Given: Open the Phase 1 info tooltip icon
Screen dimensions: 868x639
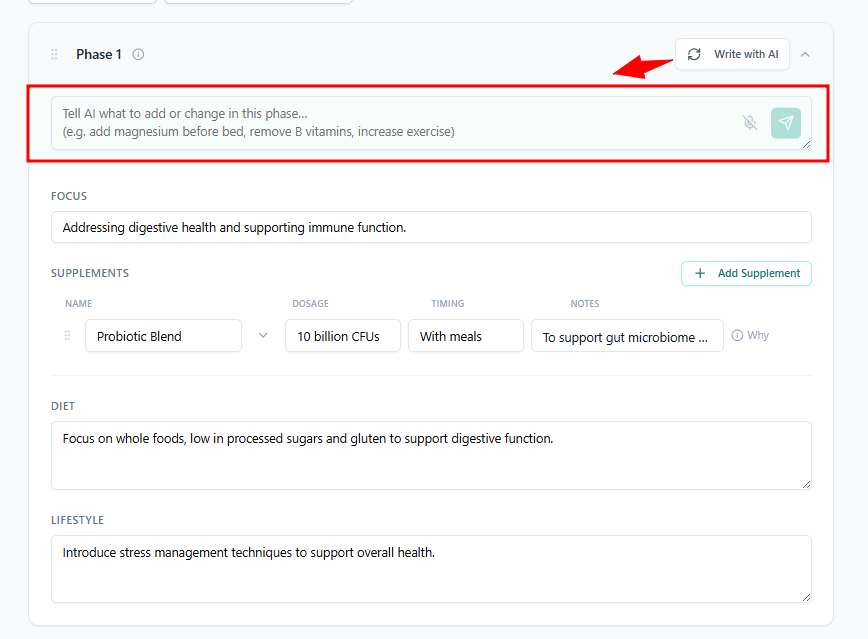Looking at the screenshot, I should pyautogui.click(x=138, y=54).
